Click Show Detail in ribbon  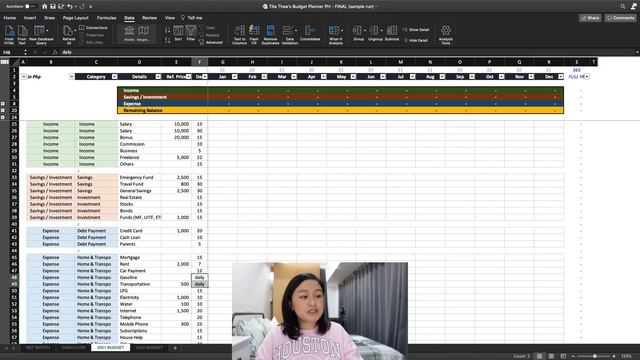[416, 30]
